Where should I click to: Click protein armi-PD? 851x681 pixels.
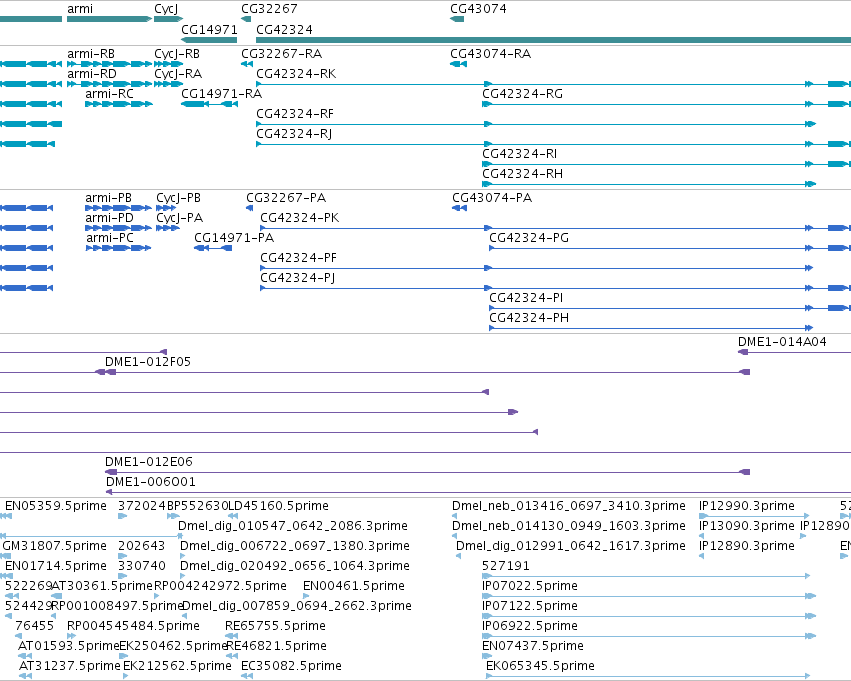(110, 219)
